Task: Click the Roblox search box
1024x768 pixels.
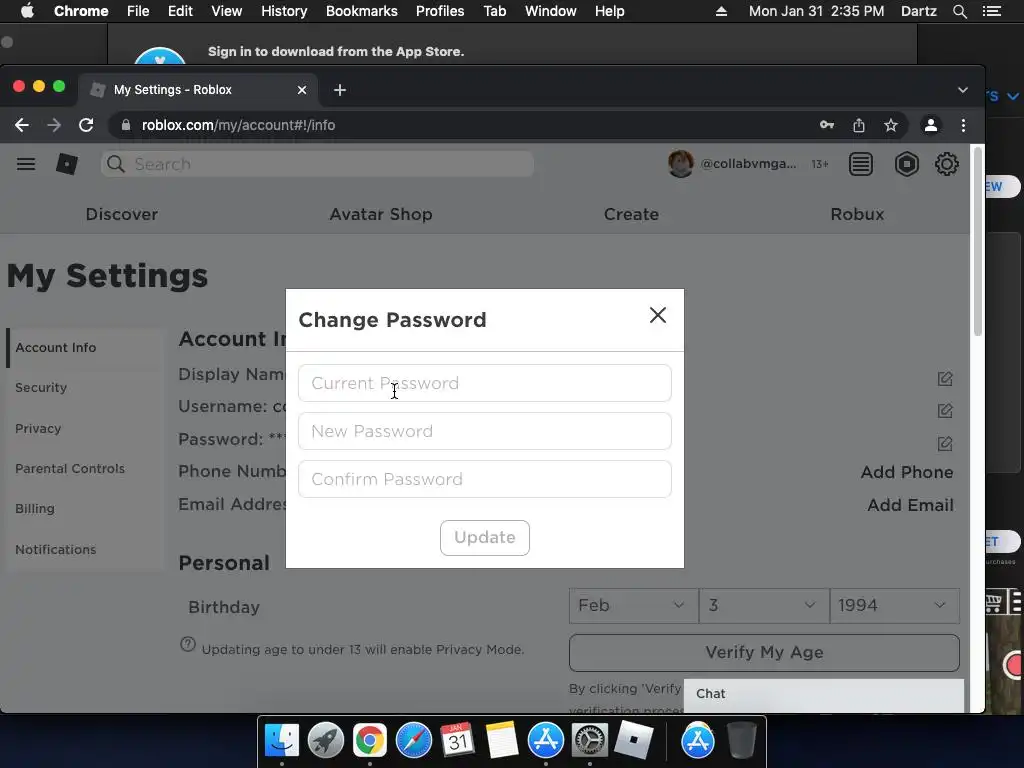Action: pyautogui.click(x=317, y=164)
